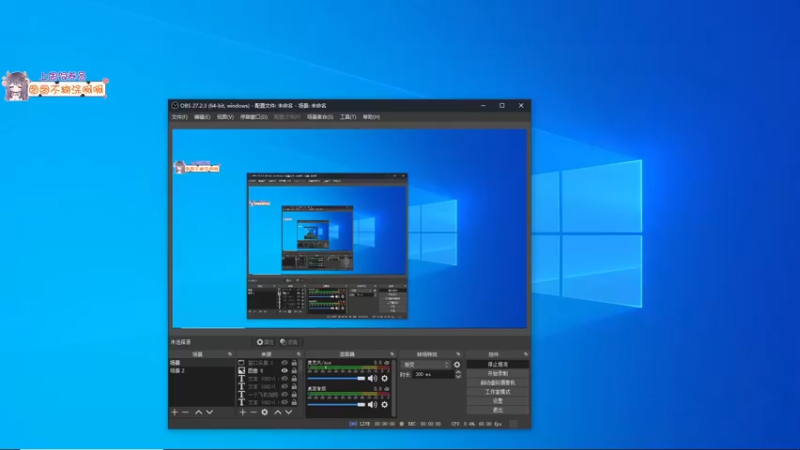The height and width of the screenshot is (450, 800).
Task: Open the 桌面音频 audio settings gear
Action: 384,404
